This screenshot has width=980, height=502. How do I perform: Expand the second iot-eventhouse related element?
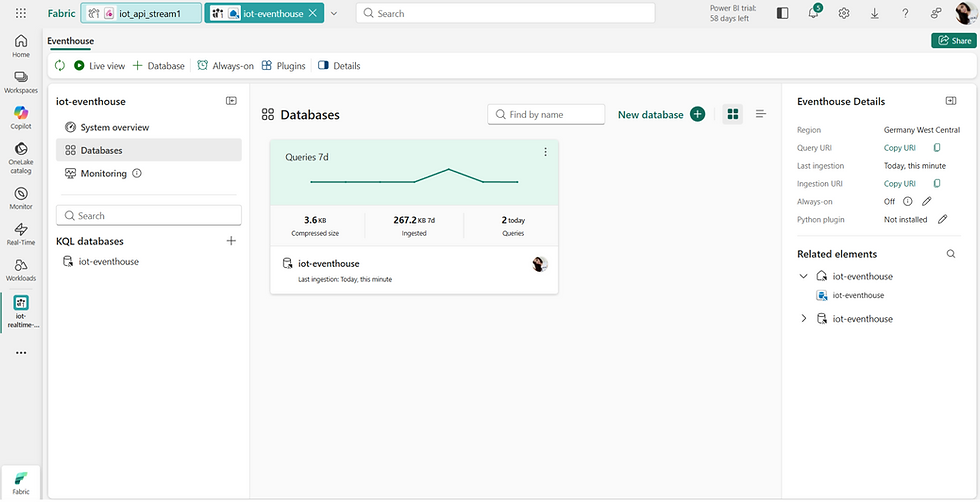point(804,318)
